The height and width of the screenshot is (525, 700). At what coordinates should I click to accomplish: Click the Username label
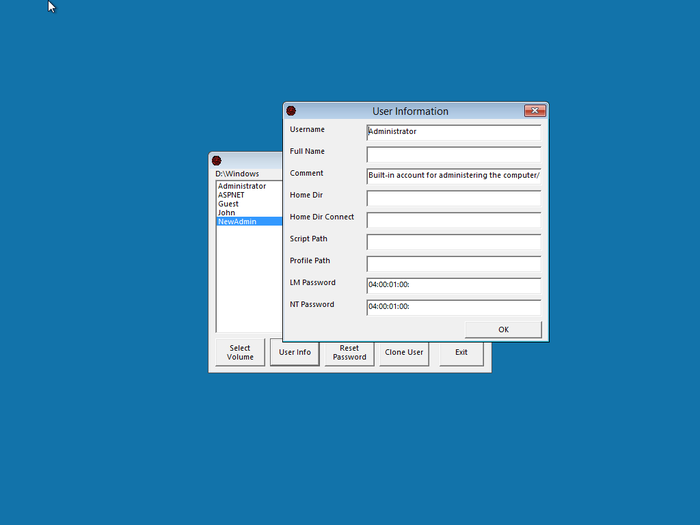click(307, 129)
